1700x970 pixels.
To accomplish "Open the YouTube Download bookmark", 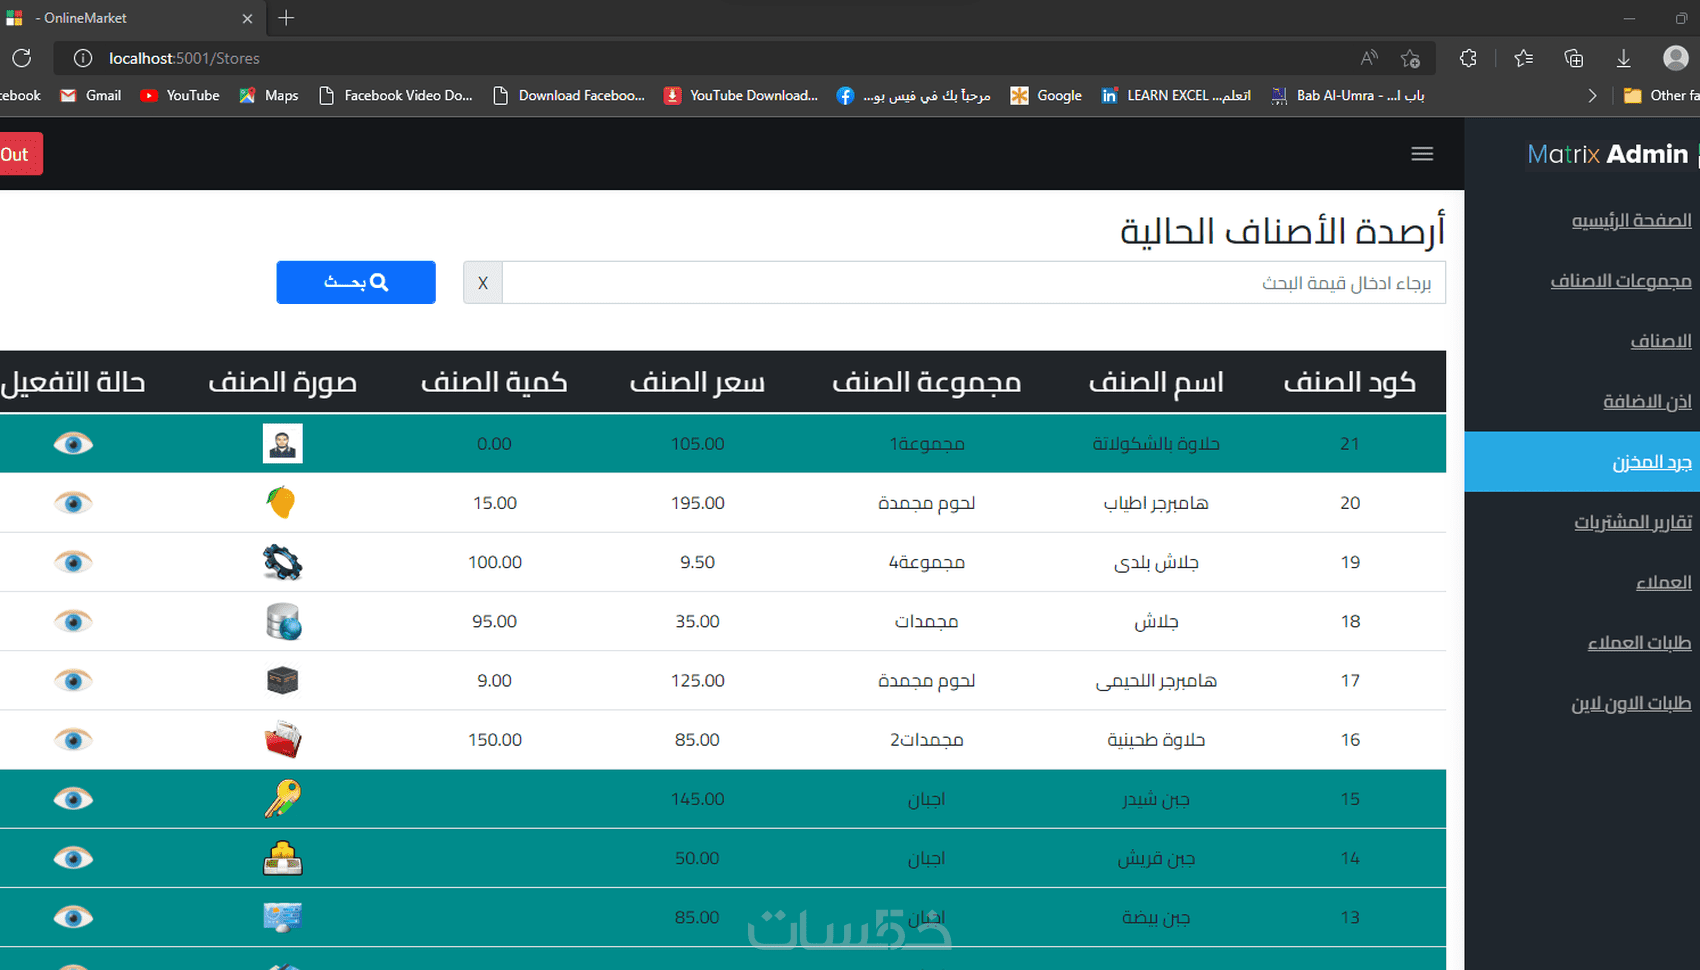I will click(x=741, y=95).
